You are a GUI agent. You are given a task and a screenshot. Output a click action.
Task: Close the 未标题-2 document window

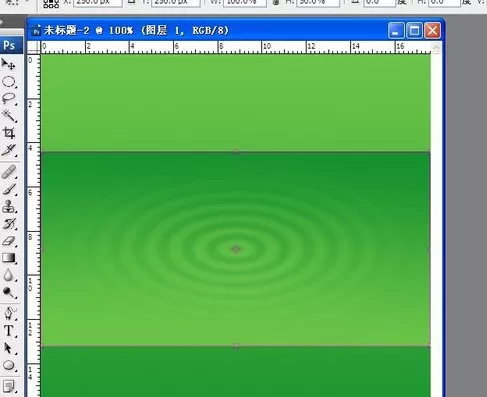click(x=432, y=31)
